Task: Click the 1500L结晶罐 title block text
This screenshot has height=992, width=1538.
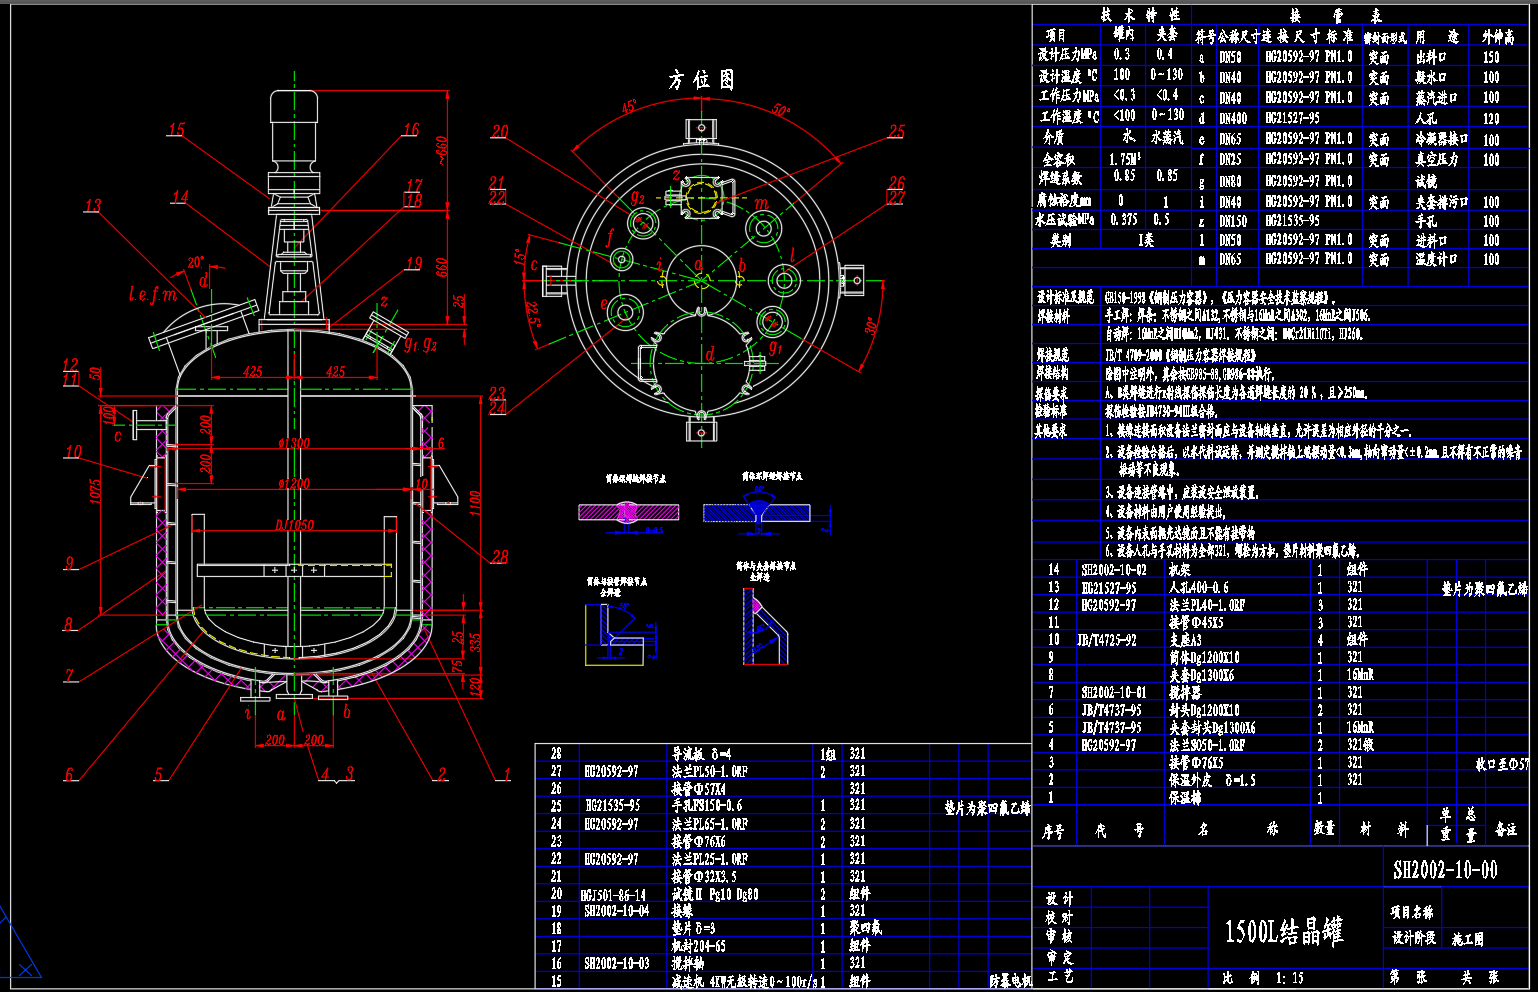Action: click(x=1283, y=931)
